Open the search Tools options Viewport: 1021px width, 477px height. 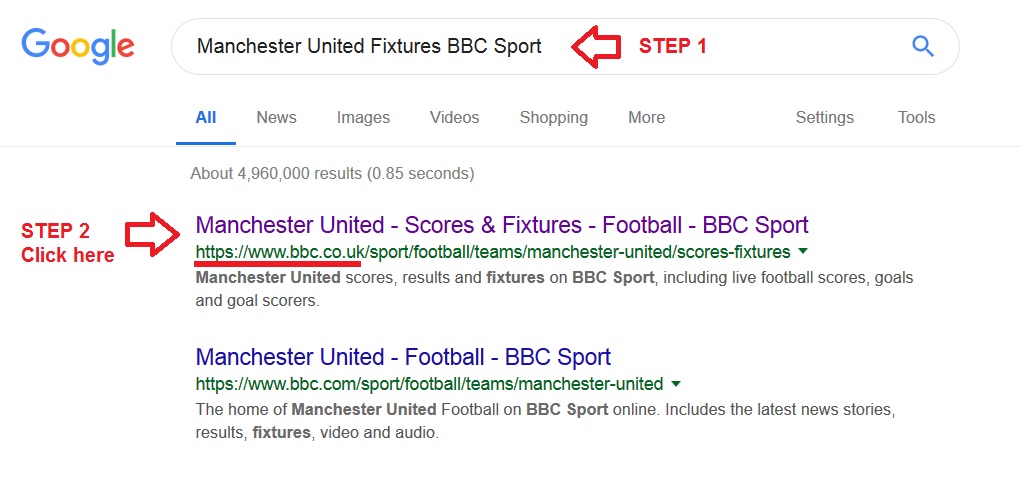pyautogui.click(x=916, y=118)
